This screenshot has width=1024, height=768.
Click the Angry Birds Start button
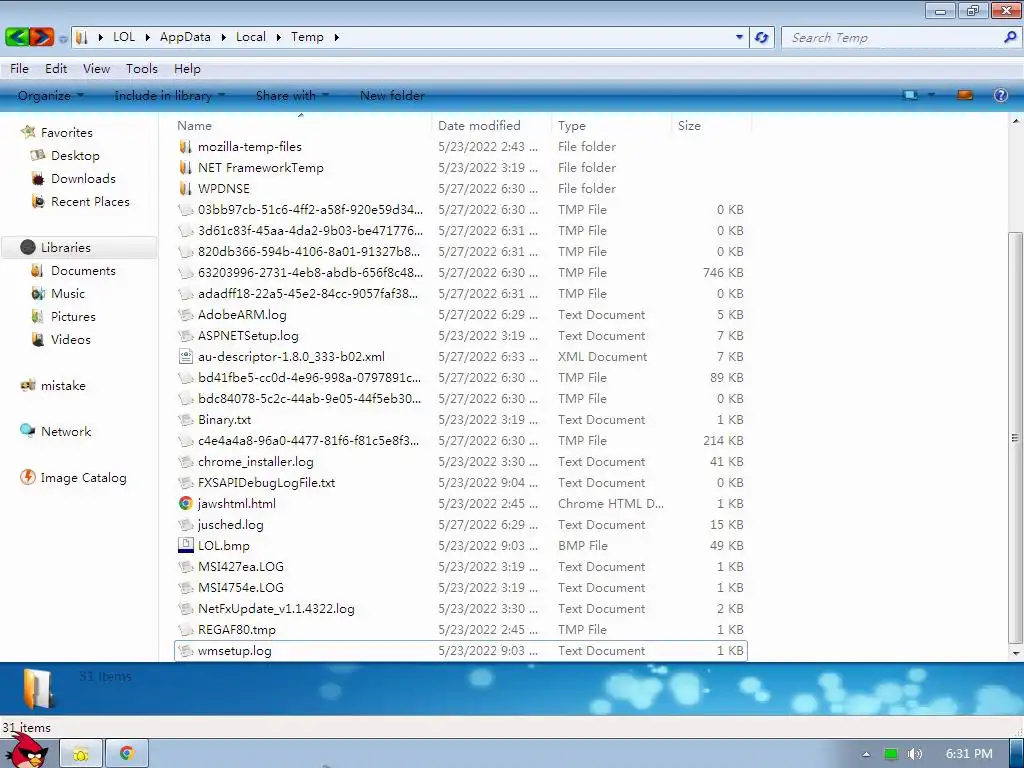coord(26,751)
